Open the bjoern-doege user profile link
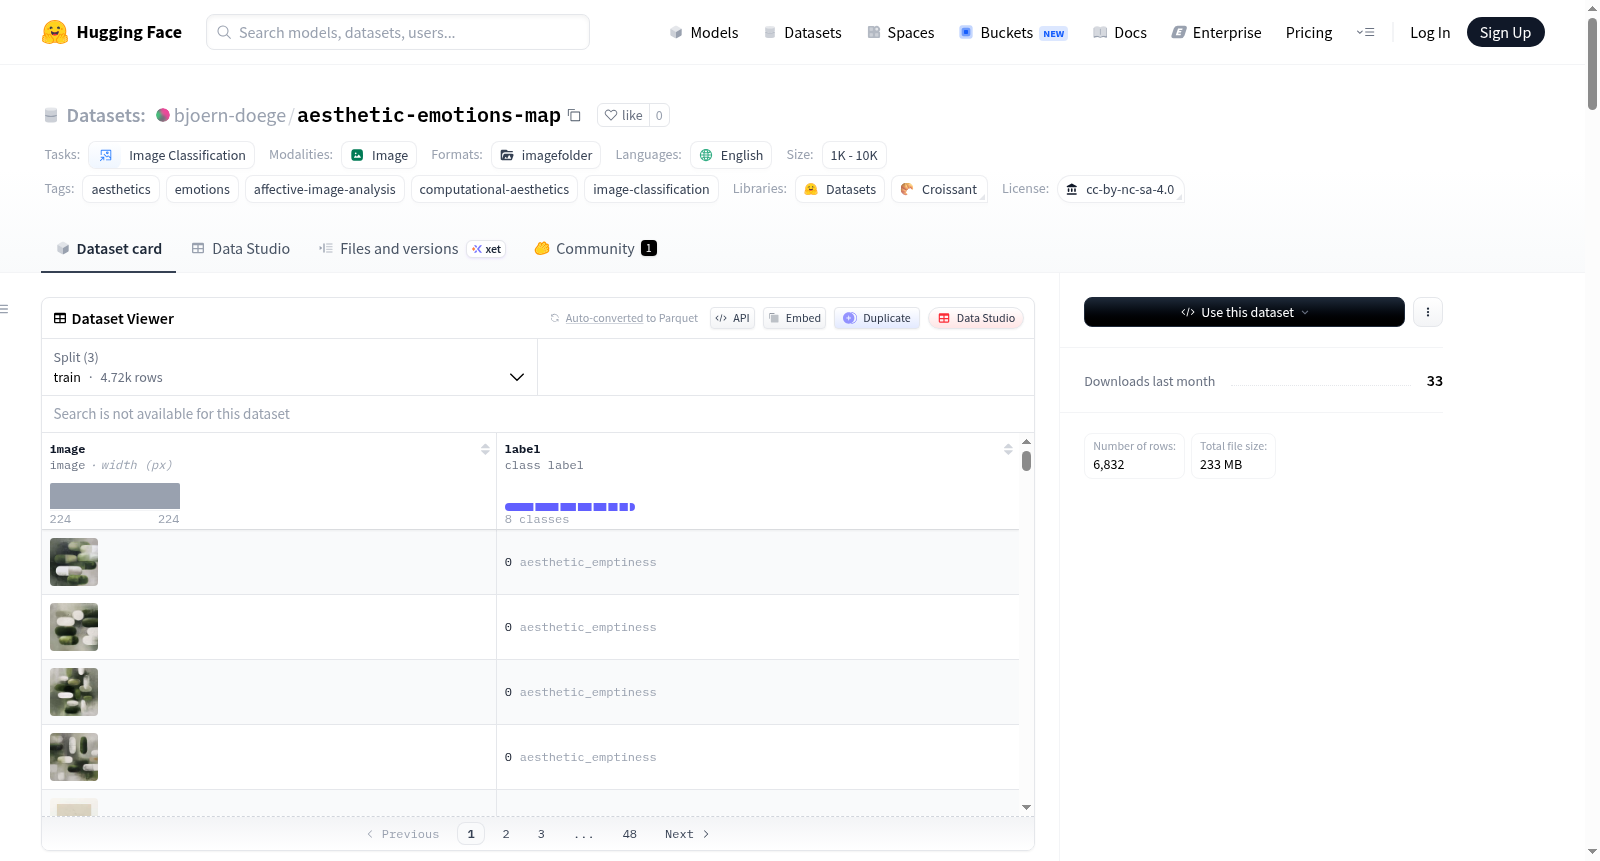 pos(230,115)
